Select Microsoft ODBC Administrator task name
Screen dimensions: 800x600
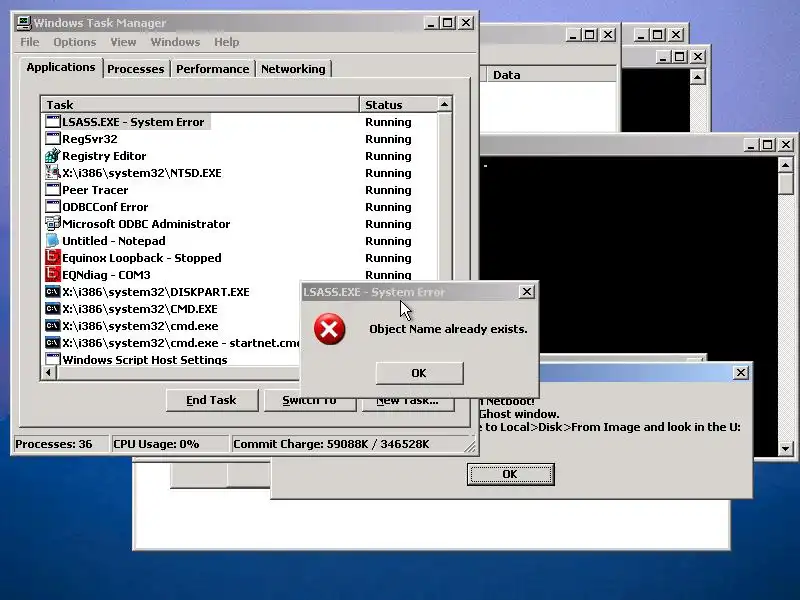[146, 224]
